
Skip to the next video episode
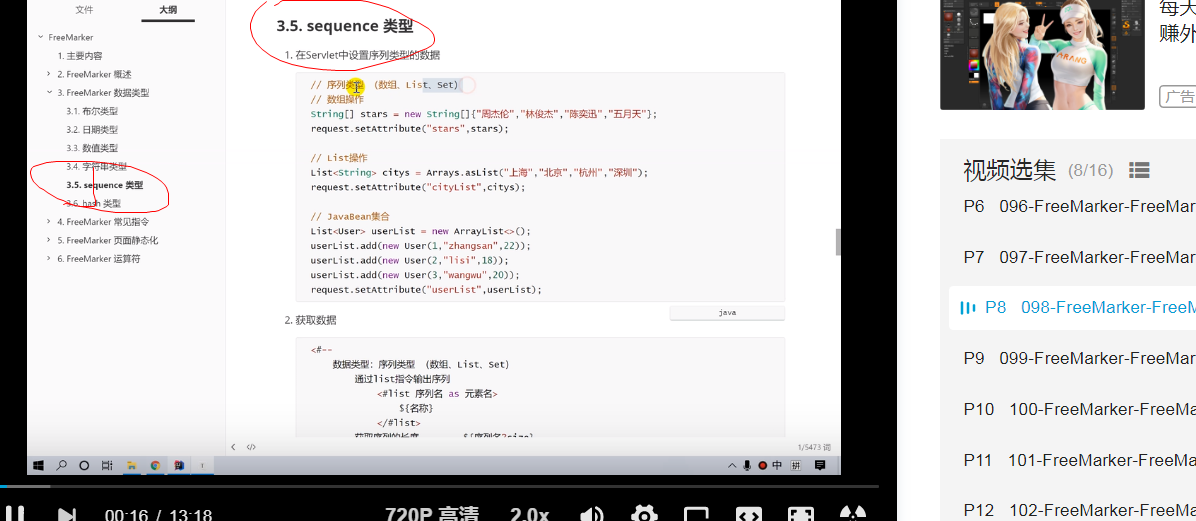point(68,515)
